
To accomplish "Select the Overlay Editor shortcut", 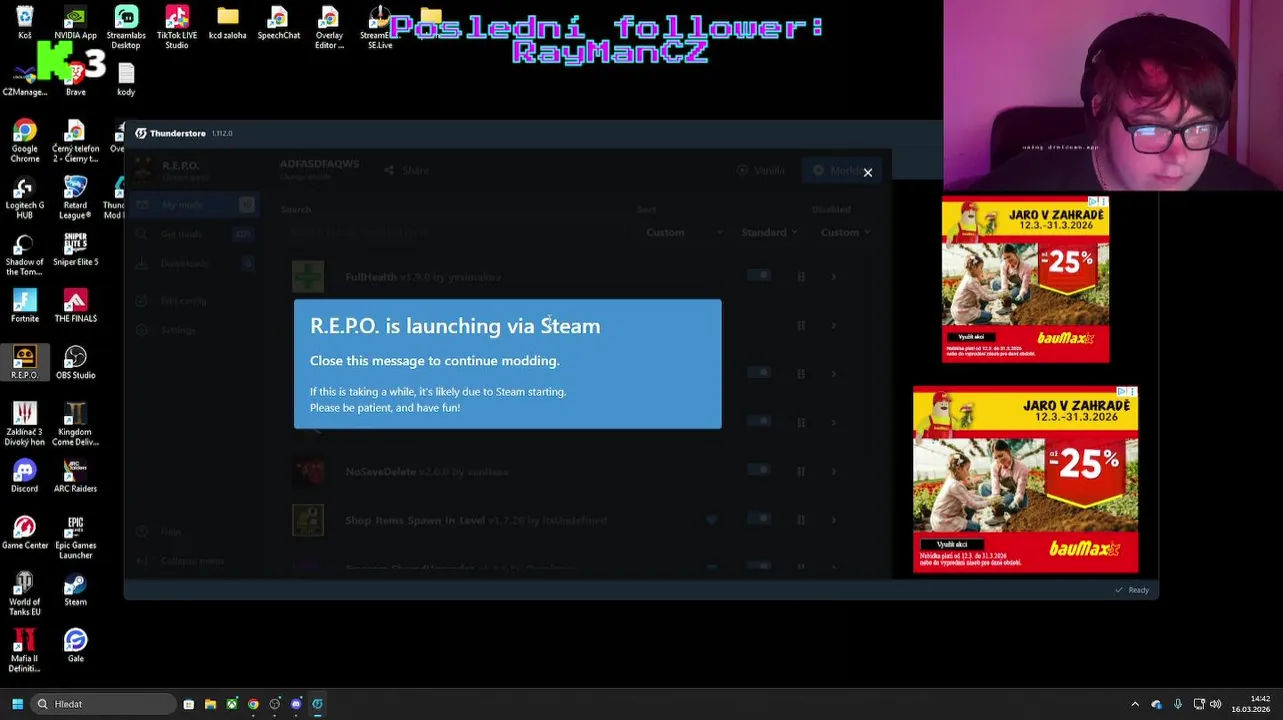I will (329, 27).
